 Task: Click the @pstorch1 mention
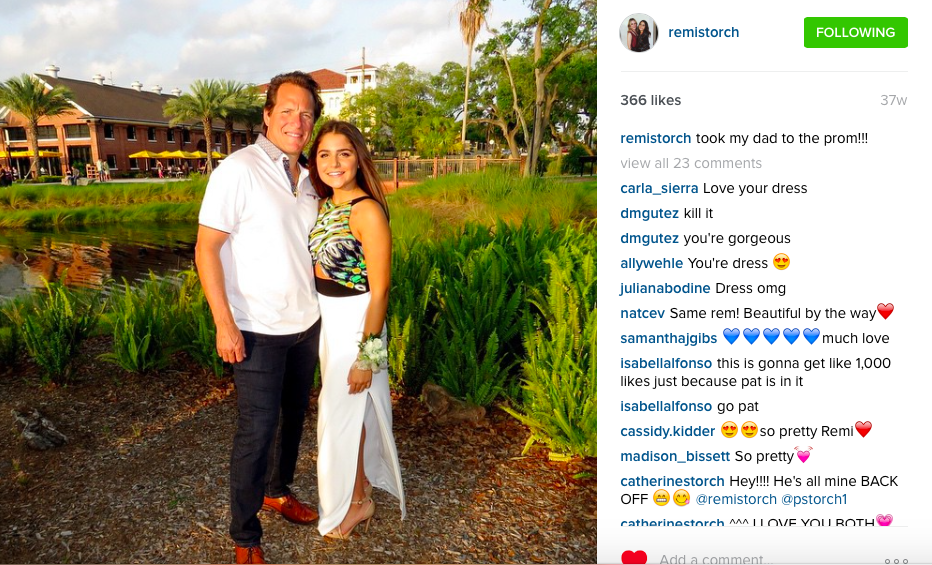pyautogui.click(x=814, y=499)
